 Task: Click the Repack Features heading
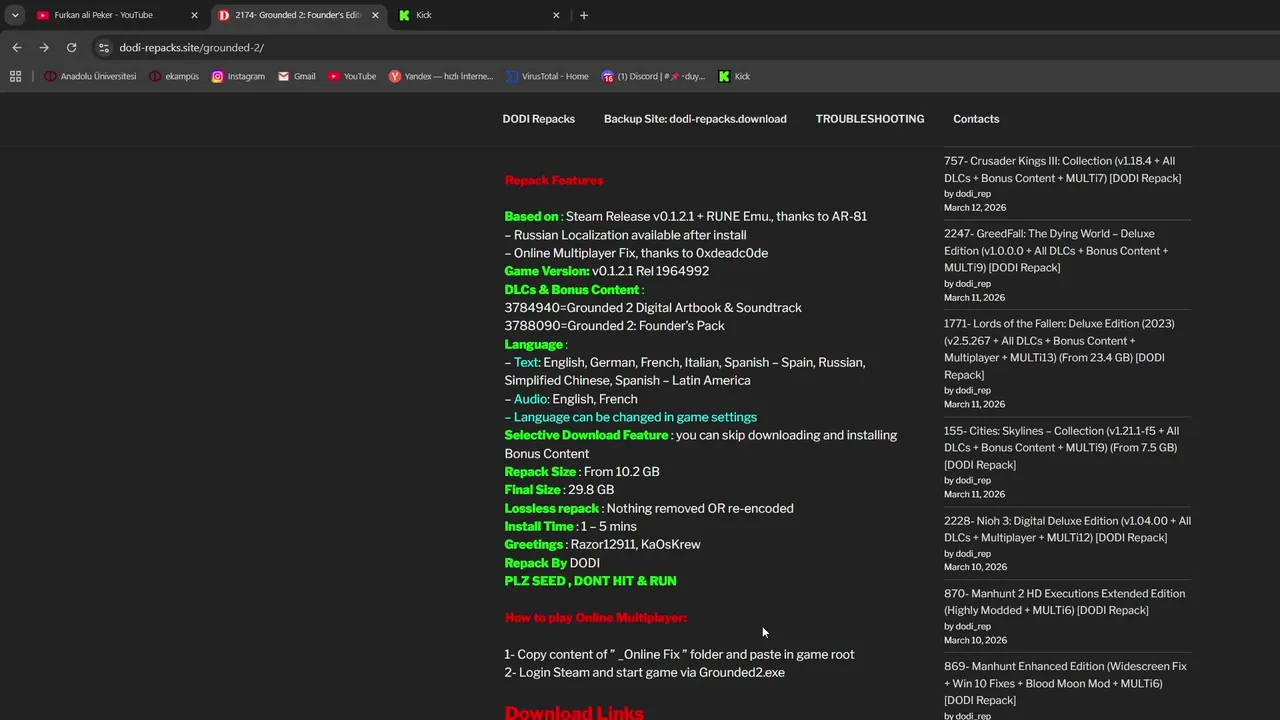coord(554,180)
